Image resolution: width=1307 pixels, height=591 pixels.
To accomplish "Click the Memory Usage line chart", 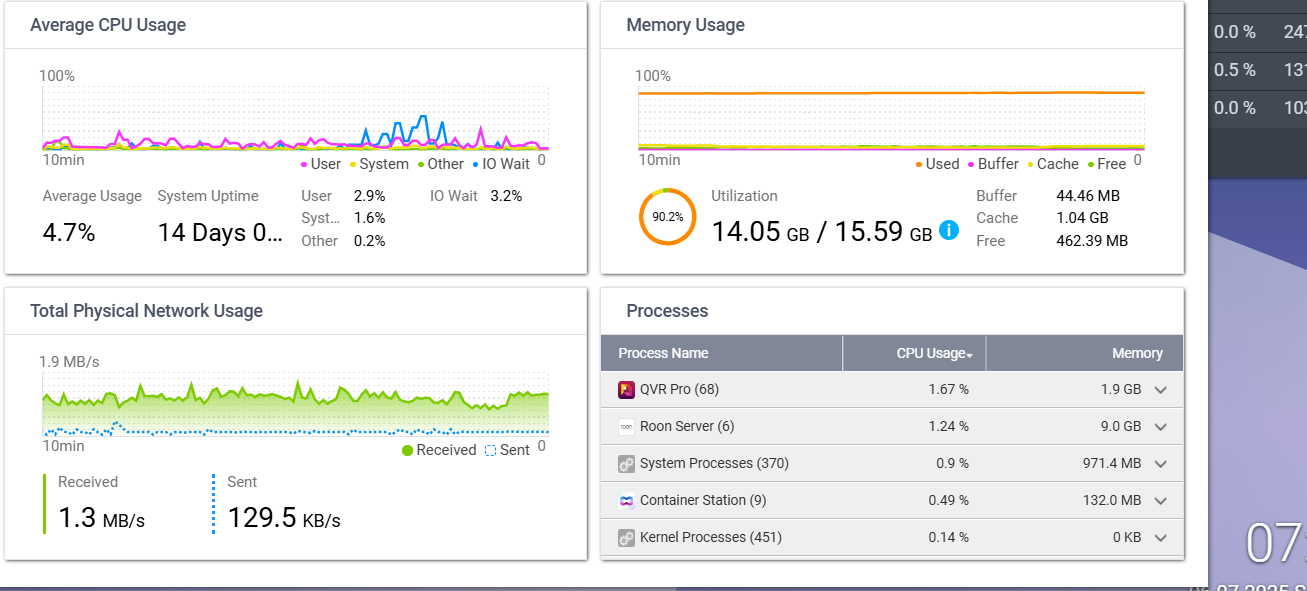I will (891, 118).
